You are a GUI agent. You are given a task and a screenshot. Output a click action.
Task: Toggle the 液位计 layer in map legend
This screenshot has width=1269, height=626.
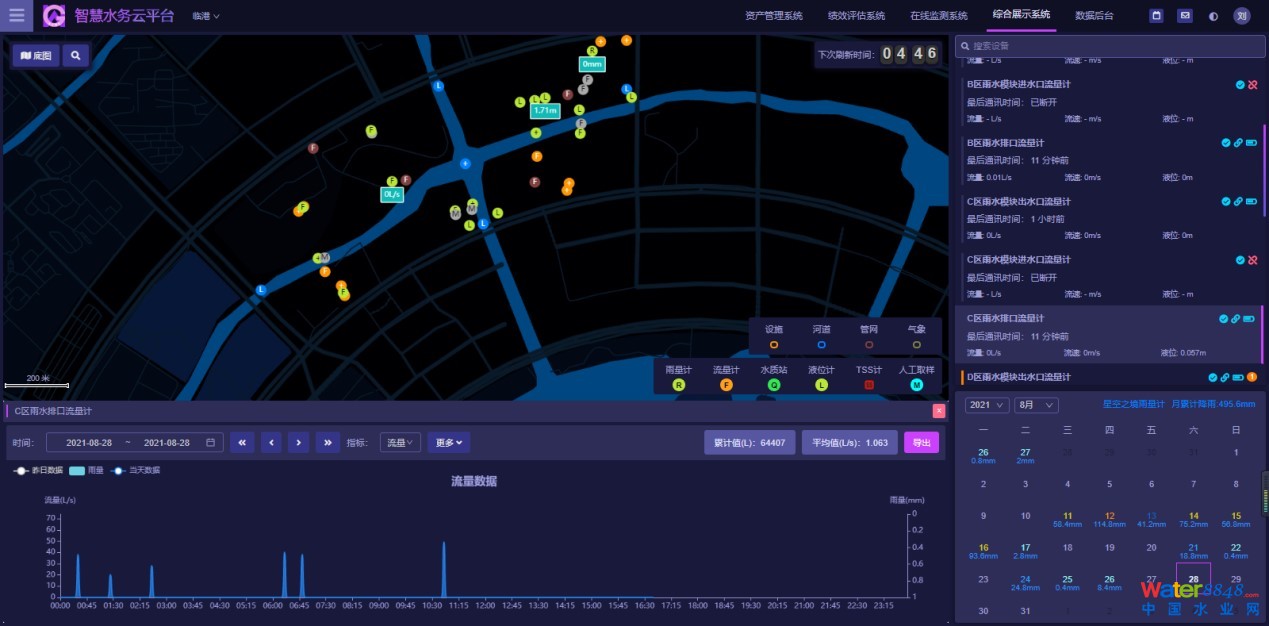click(822, 384)
